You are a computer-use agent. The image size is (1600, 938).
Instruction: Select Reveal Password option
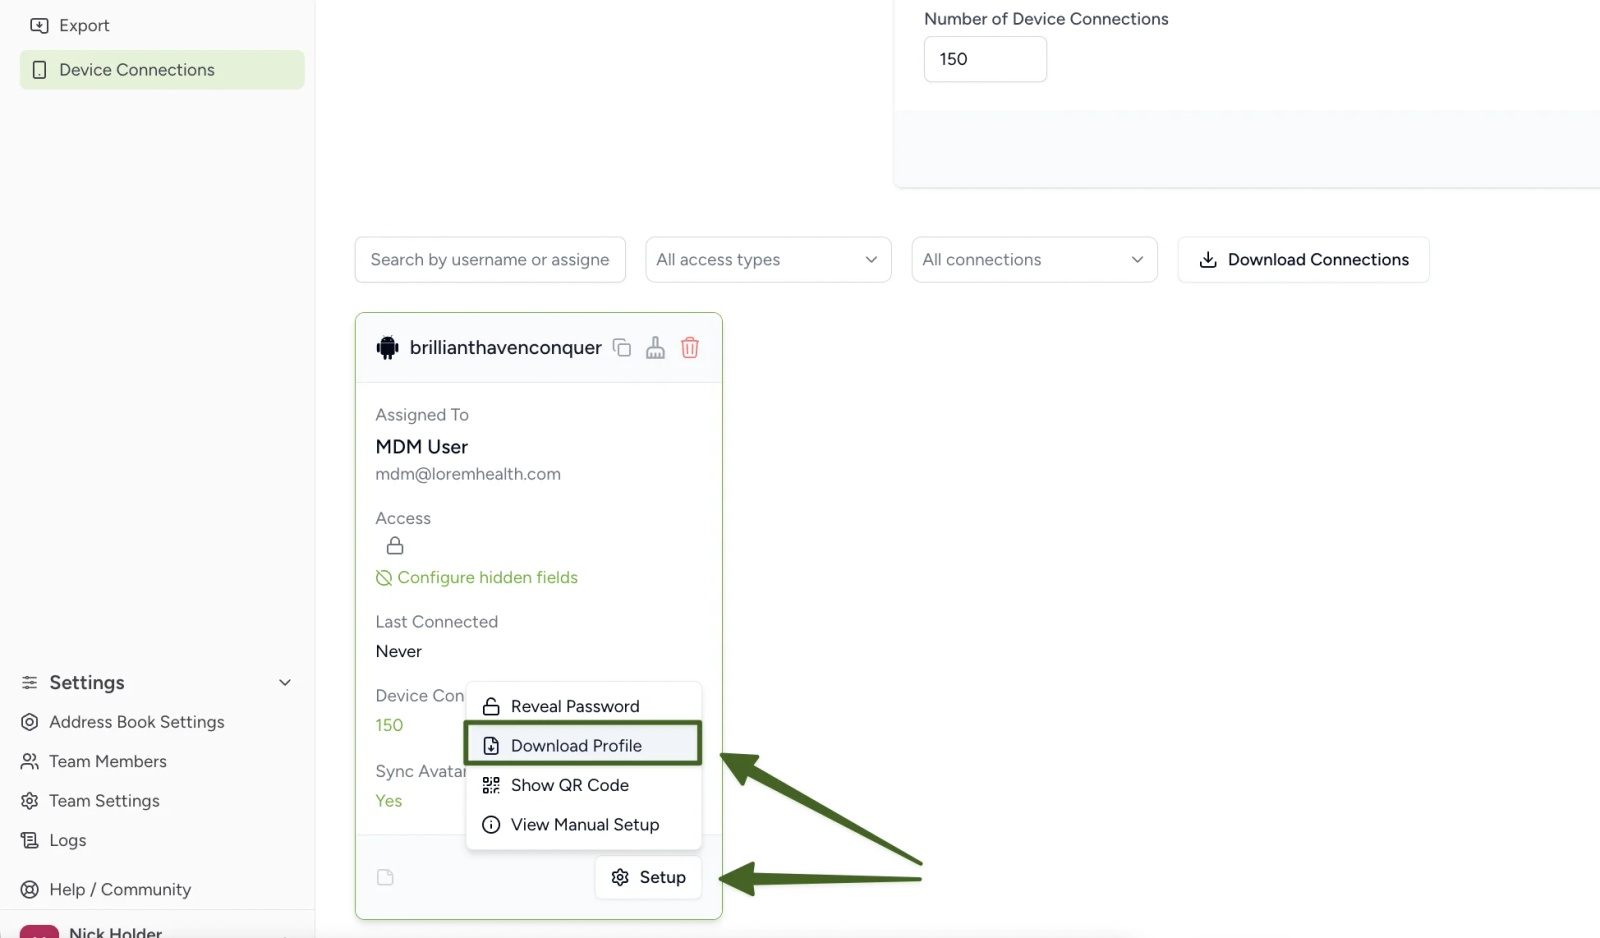tap(583, 706)
